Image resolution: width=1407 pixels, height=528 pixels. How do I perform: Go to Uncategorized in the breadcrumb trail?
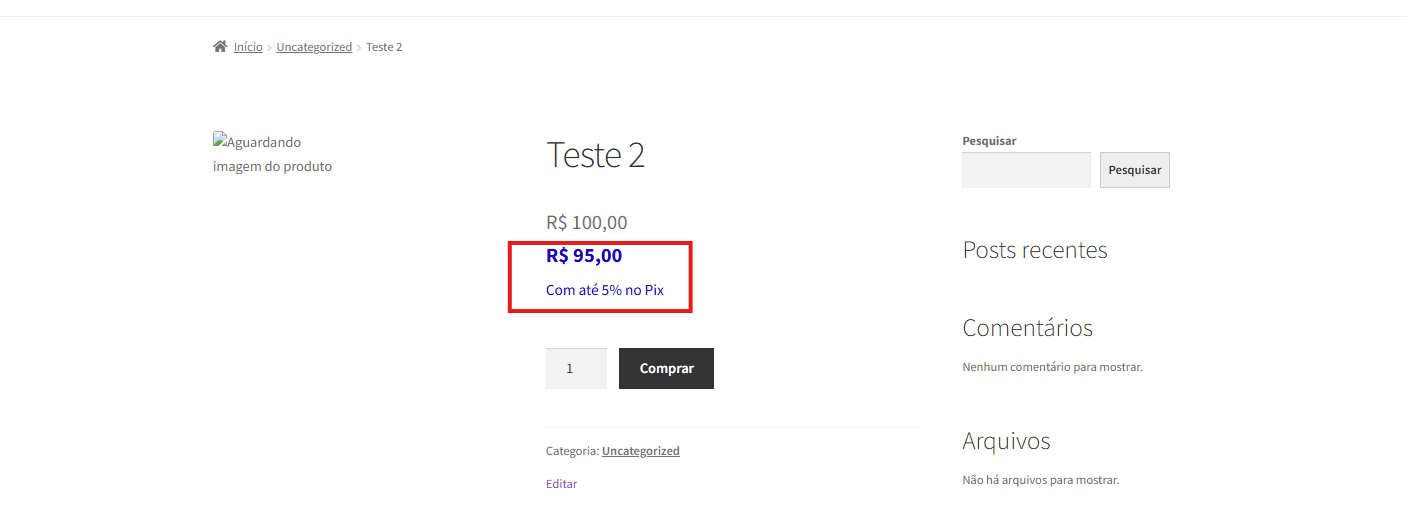(x=314, y=47)
